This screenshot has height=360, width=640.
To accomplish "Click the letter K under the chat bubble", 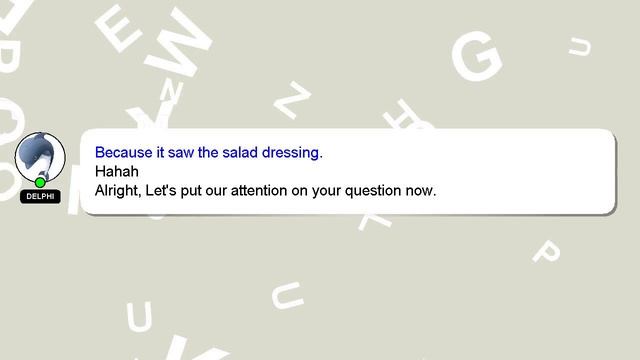I will pos(375,222).
